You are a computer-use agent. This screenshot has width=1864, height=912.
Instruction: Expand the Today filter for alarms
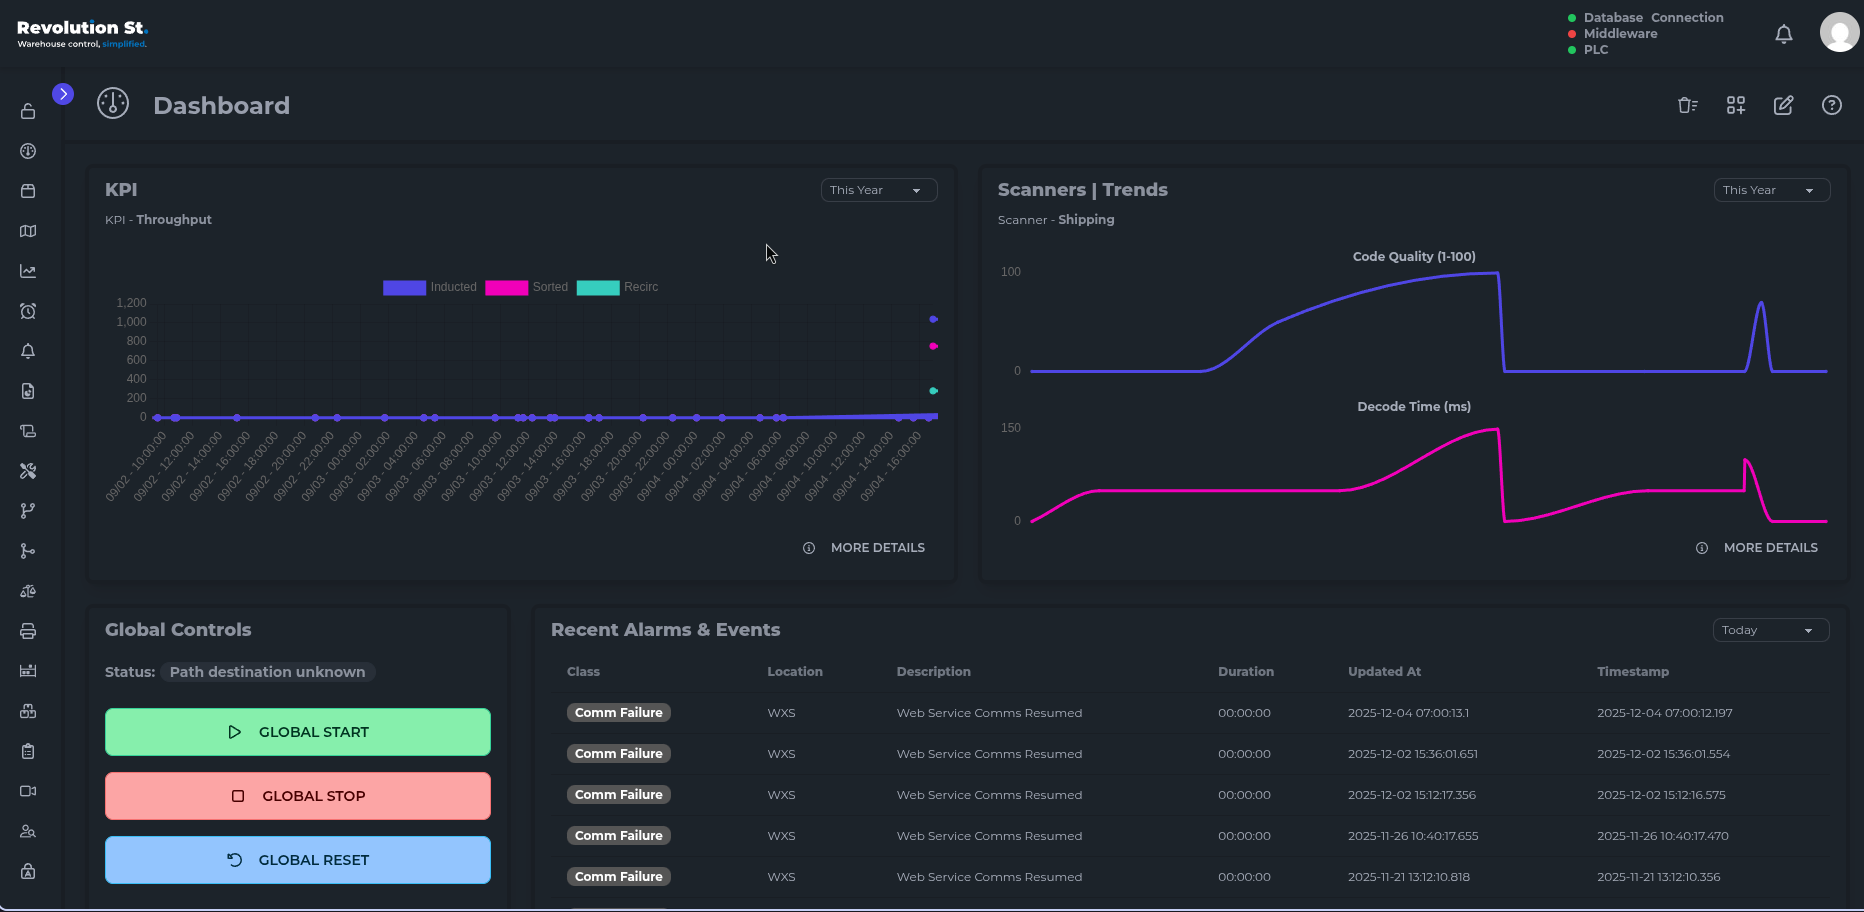tap(1770, 630)
